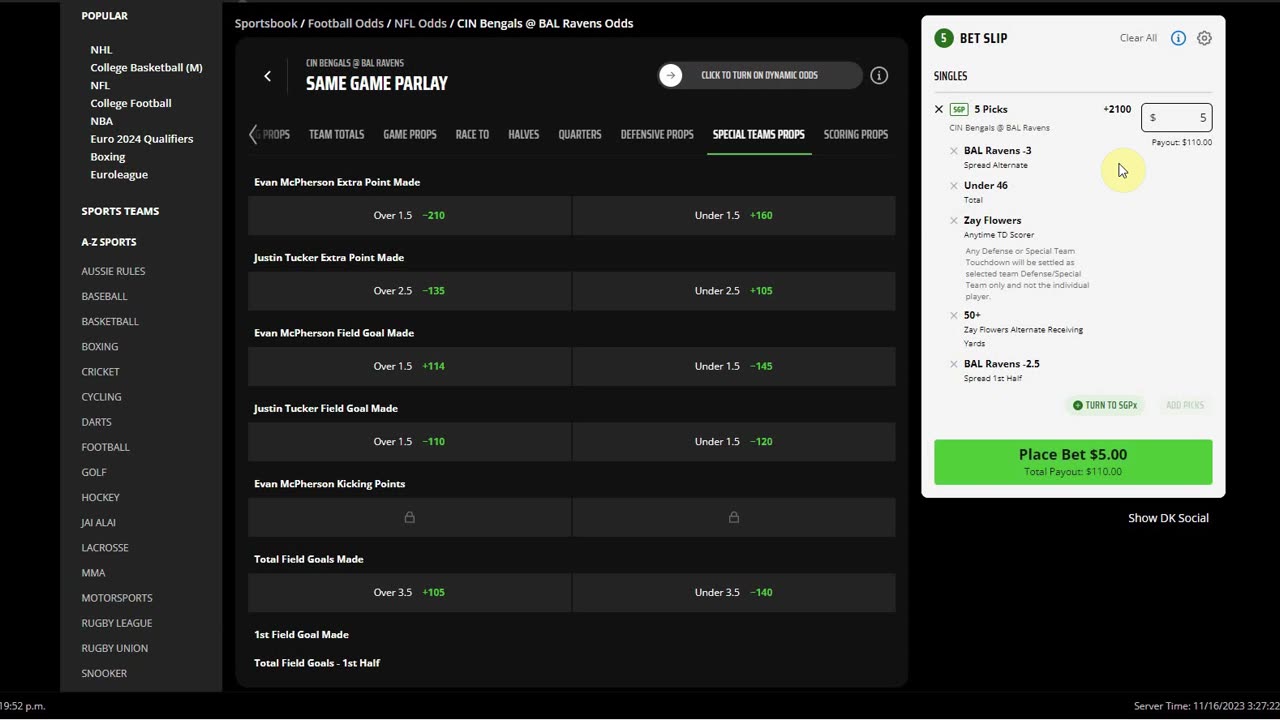The width and height of the screenshot is (1280, 720).
Task: Open Team Totals tab
Action: [x=336, y=134]
